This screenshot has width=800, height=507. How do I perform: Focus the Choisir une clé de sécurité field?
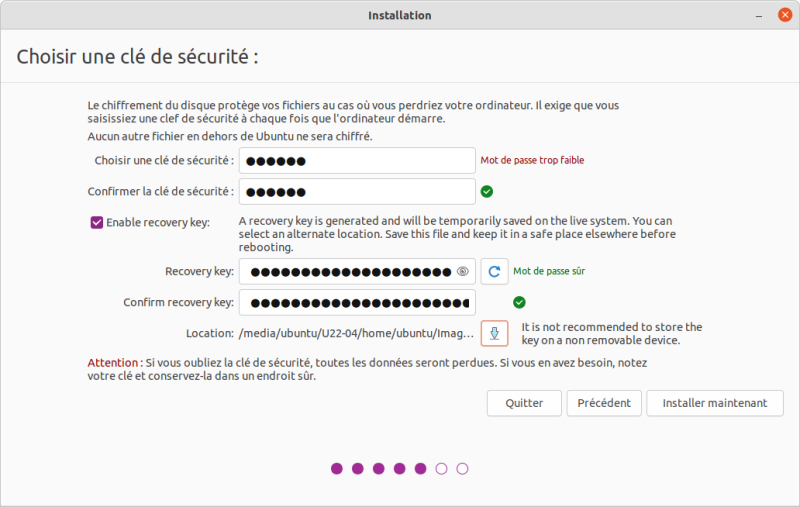[x=356, y=161]
